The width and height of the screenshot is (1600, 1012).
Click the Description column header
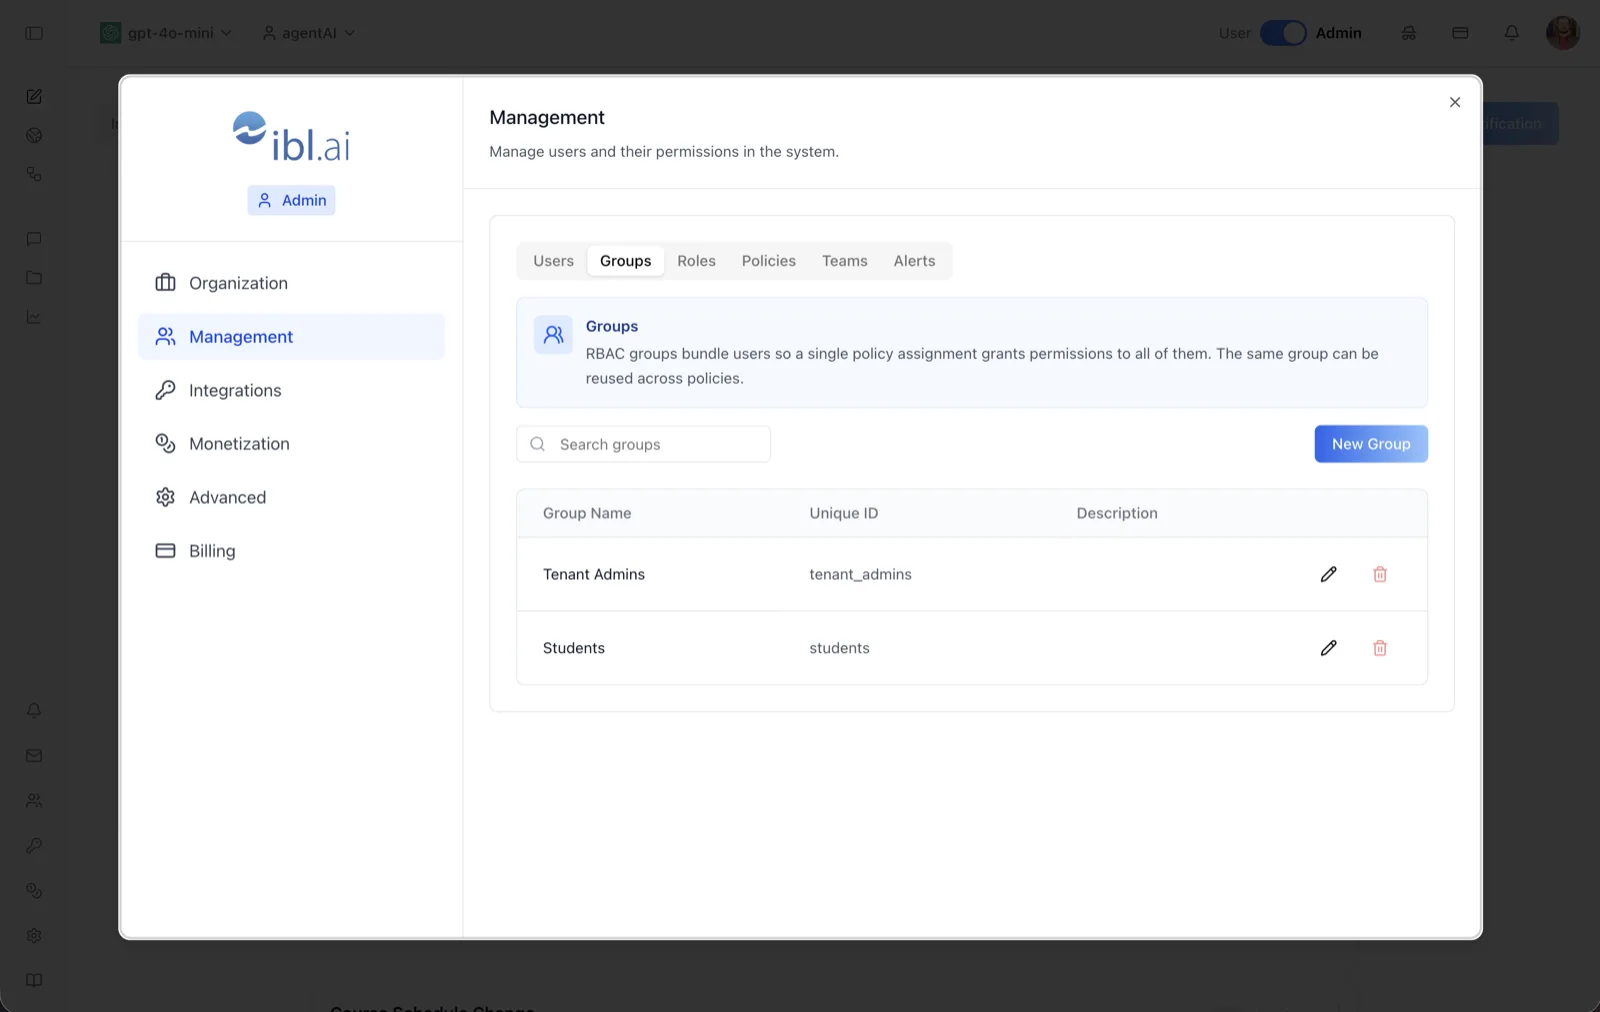coord(1117,513)
